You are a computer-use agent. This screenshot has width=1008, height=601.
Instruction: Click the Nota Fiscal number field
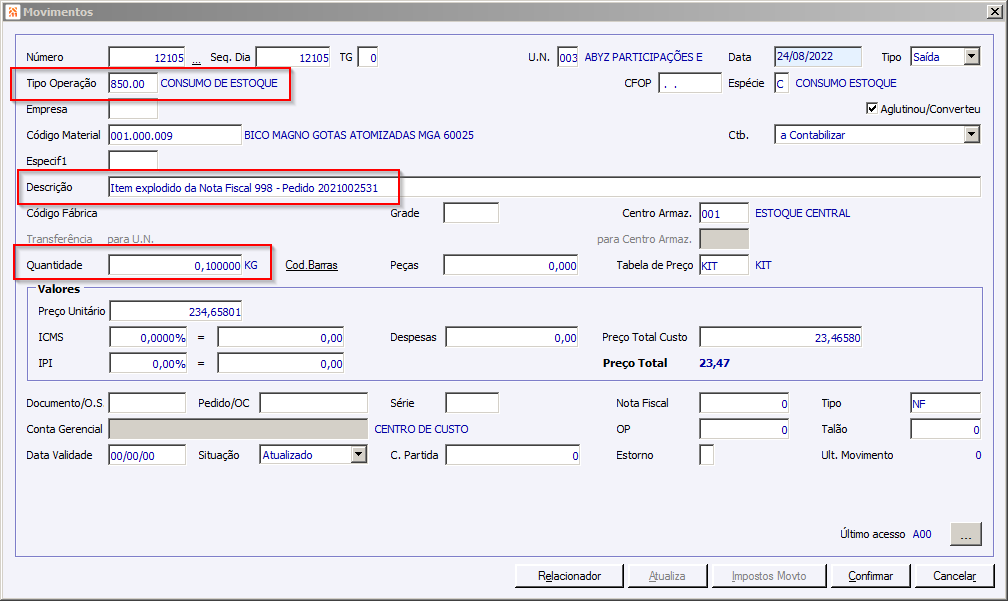(x=744, y=403)
